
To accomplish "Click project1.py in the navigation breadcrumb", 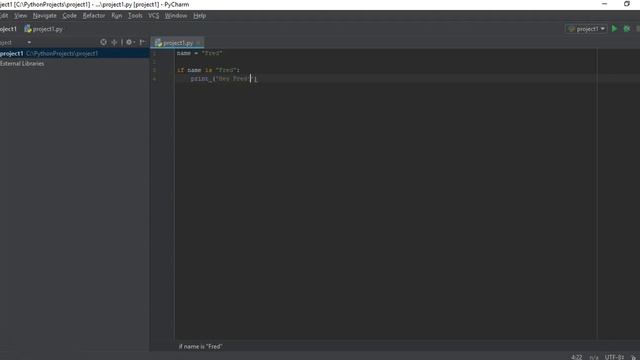I will tap(43, 29).
